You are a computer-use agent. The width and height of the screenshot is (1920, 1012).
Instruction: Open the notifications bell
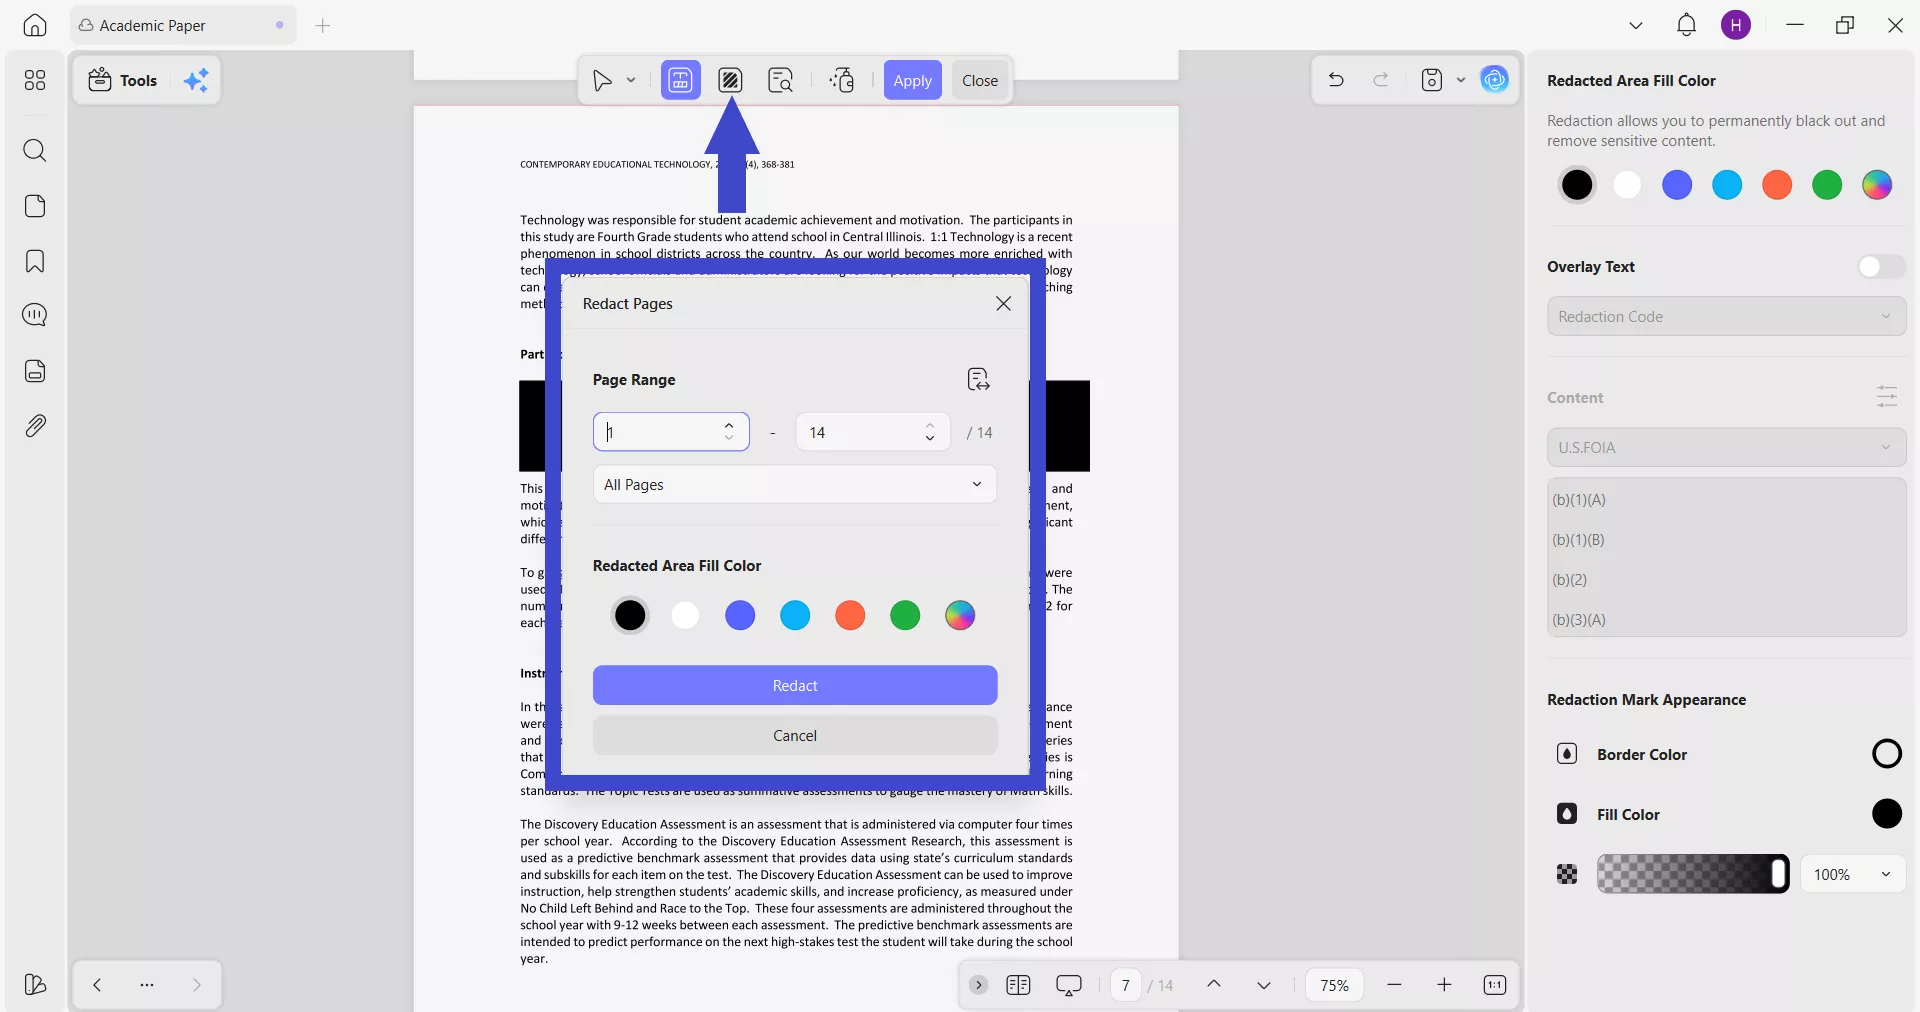pos(1687,25)
